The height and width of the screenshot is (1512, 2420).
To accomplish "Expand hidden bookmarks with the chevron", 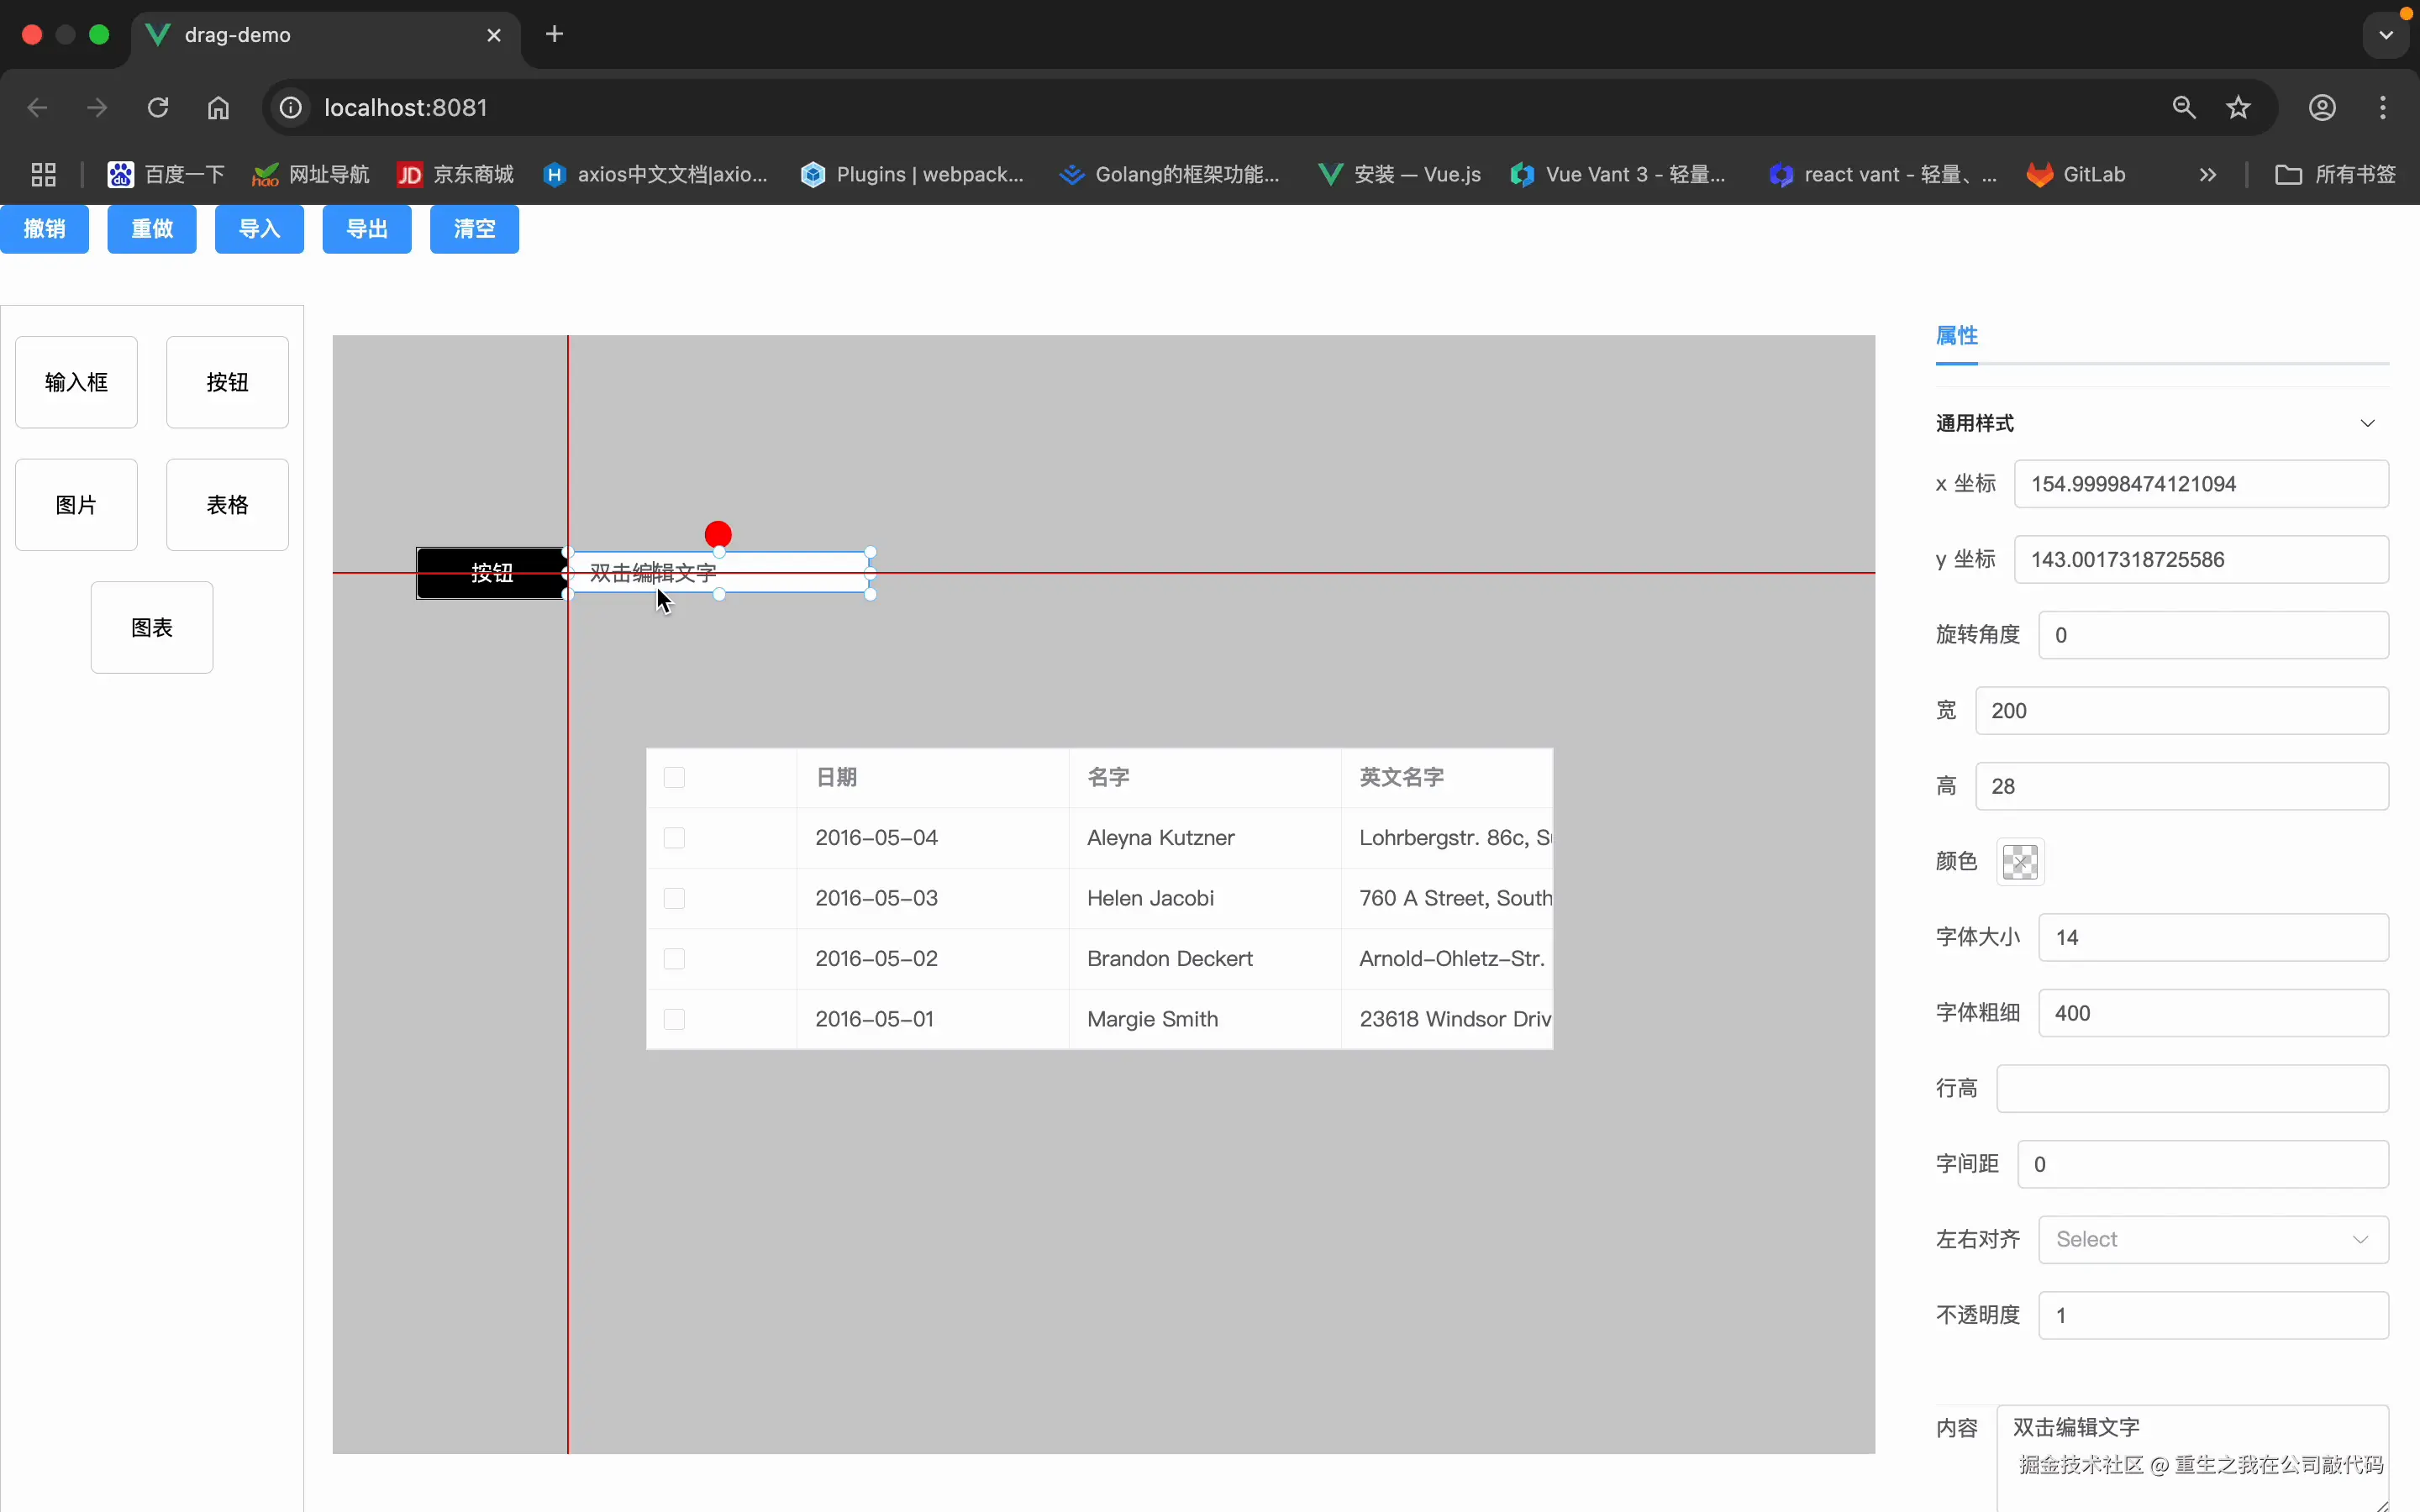I will coord(2207,173).
